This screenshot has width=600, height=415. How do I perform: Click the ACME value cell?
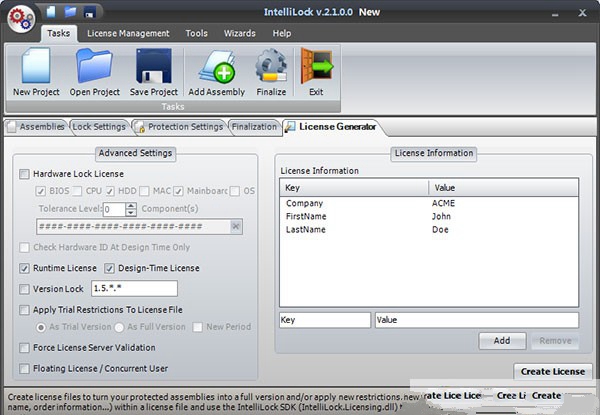tap(443, 203)
